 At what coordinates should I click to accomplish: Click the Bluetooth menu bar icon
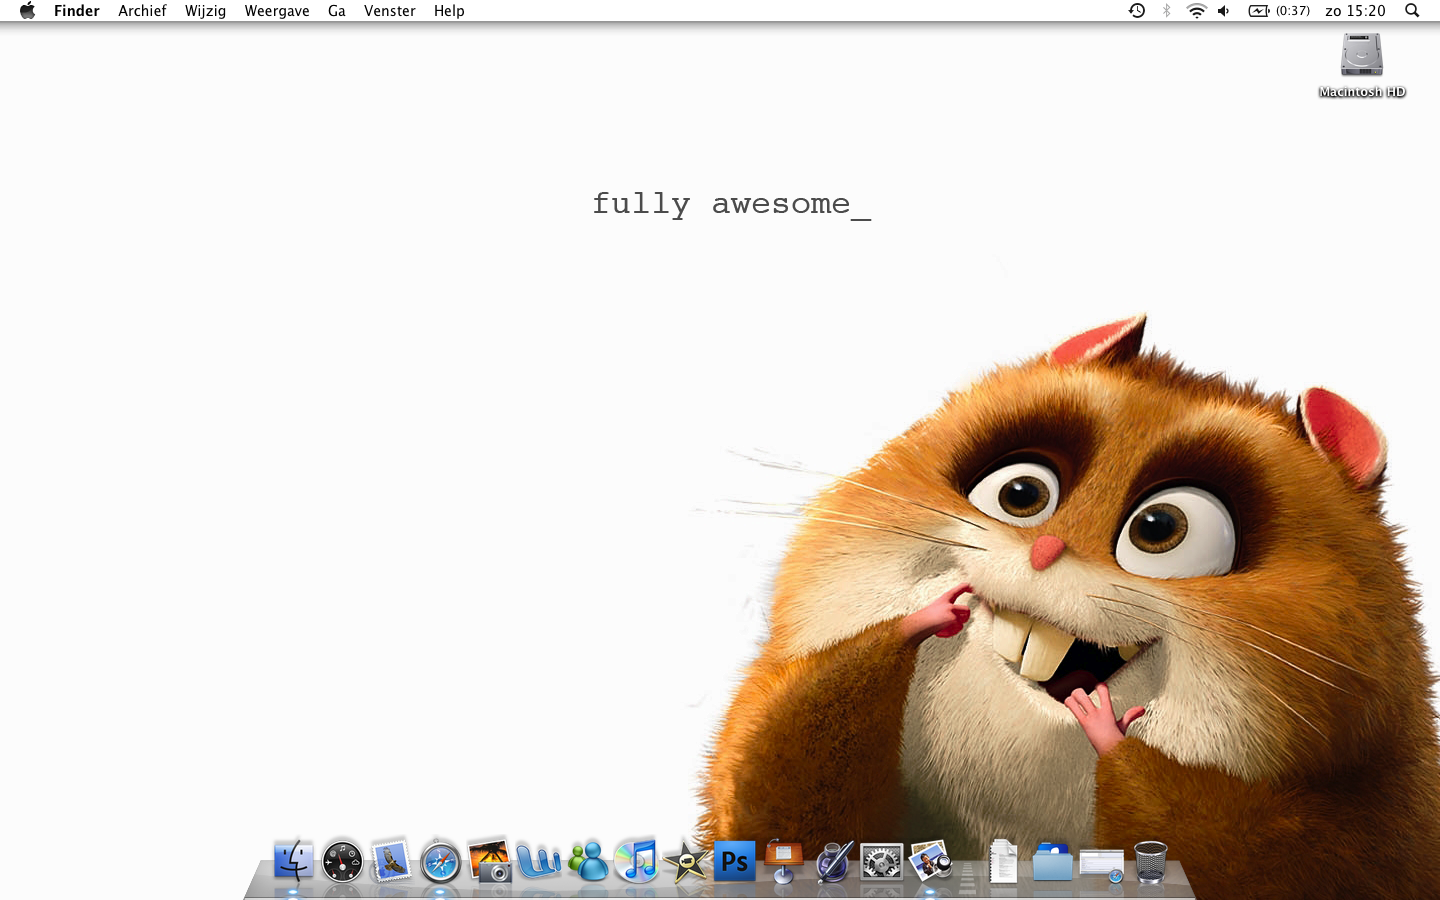(1166, 11)
